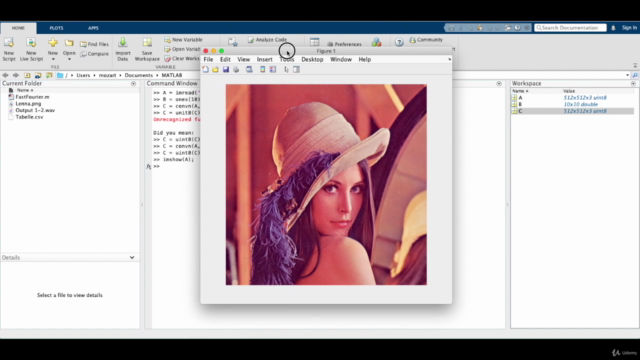Click the Open folder icon in ribbon
The width and height of the screenshot is (640, 360).
pos(69,42)
